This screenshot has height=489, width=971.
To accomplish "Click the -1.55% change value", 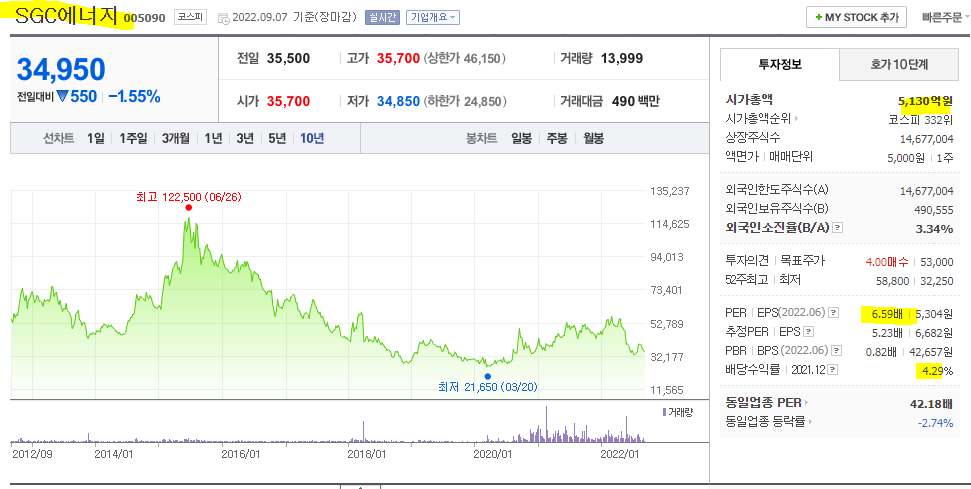I will point(134,96).
